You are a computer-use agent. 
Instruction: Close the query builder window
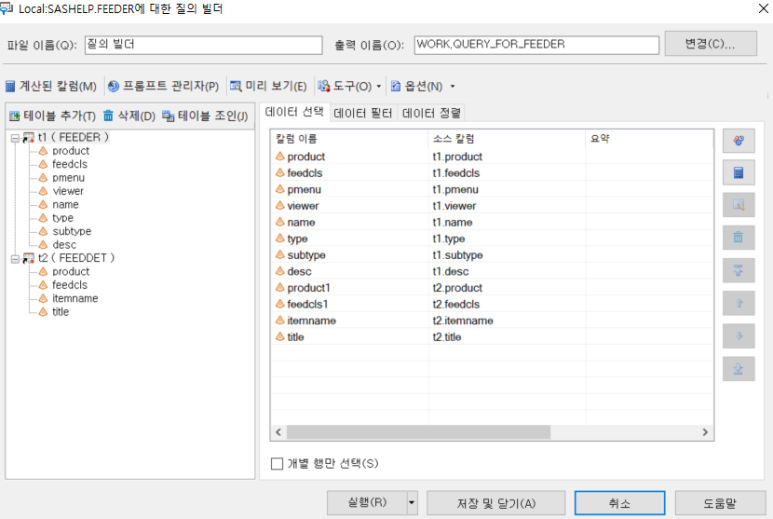(763, 8)
